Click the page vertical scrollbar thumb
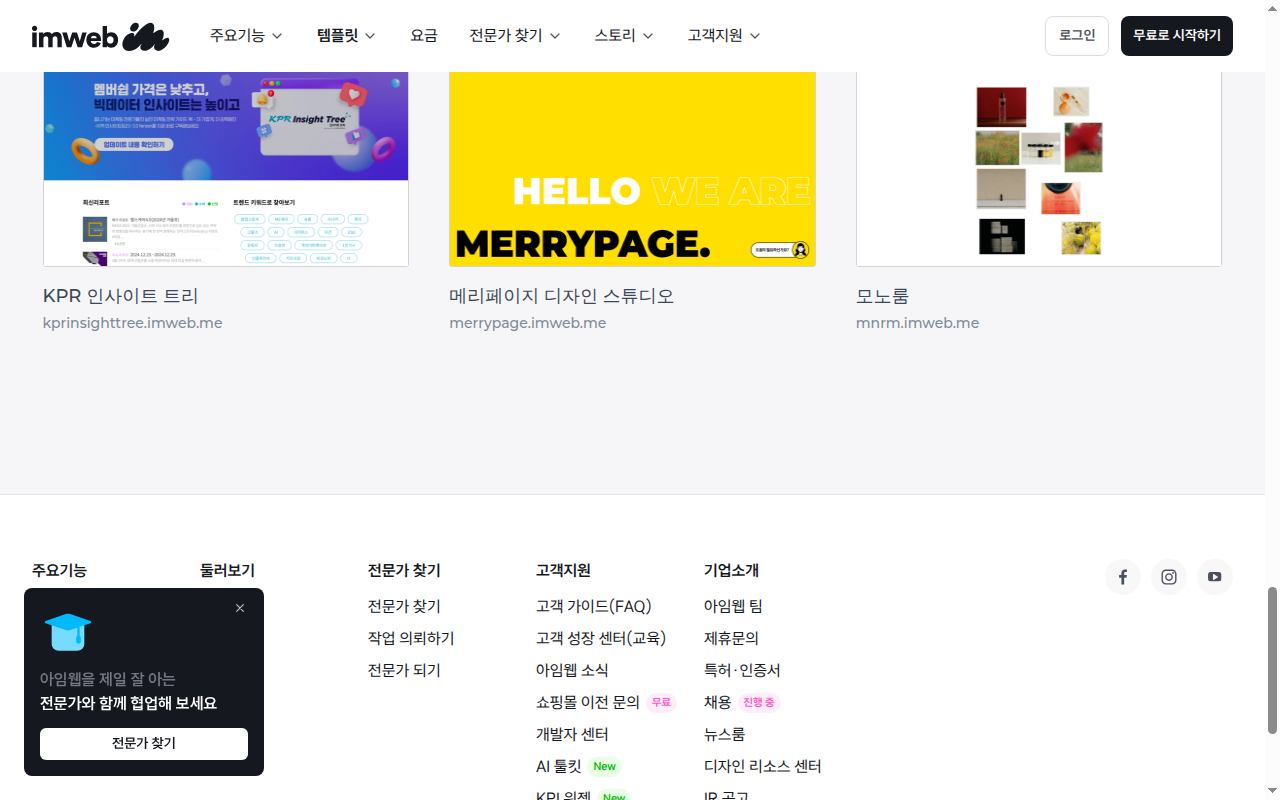This screenshot has height=800, width=1280. tap(1273, 660)
